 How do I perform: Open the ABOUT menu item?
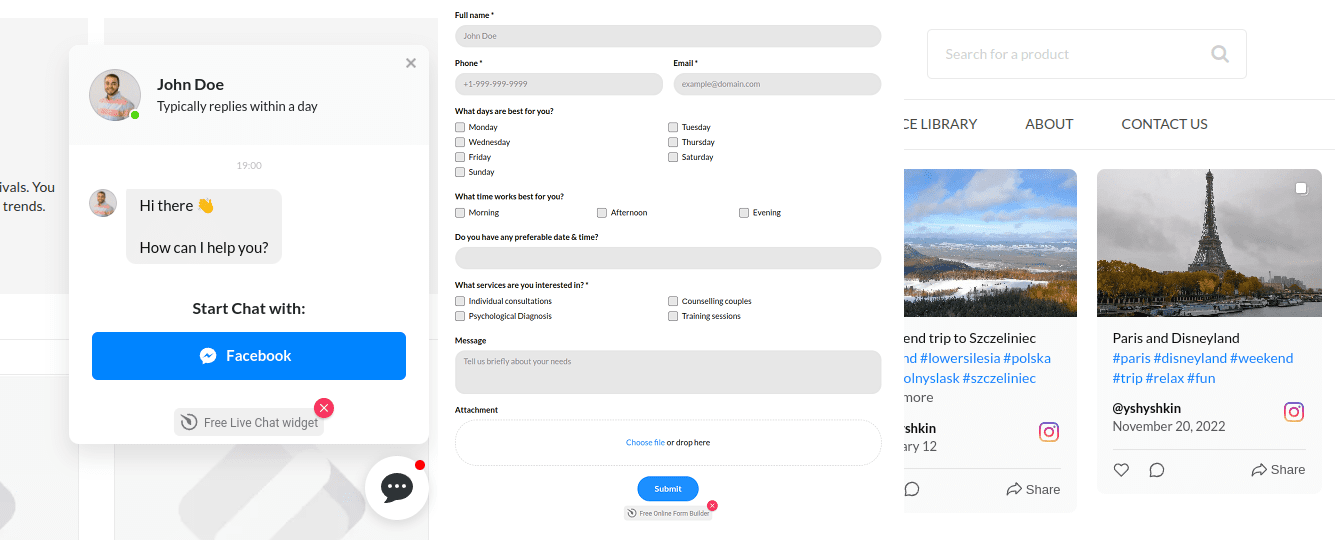point(1049,124)
